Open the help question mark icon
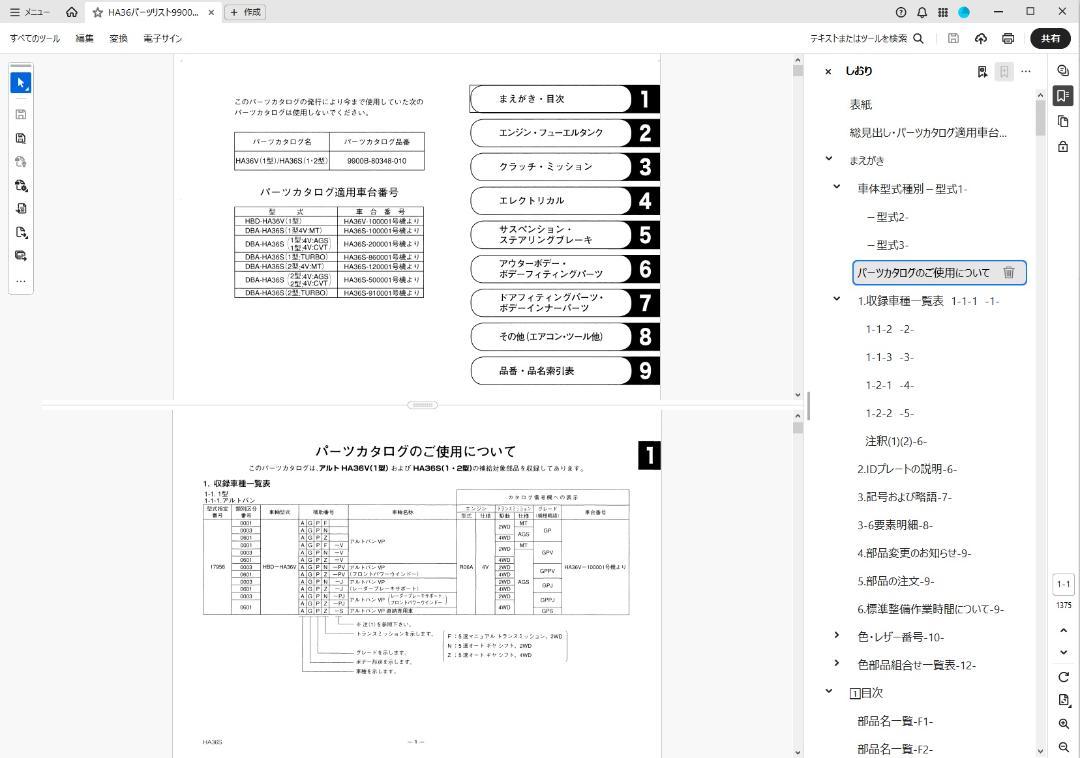The height and width of the screenshot is (758, 1080). tap(901, 12)
